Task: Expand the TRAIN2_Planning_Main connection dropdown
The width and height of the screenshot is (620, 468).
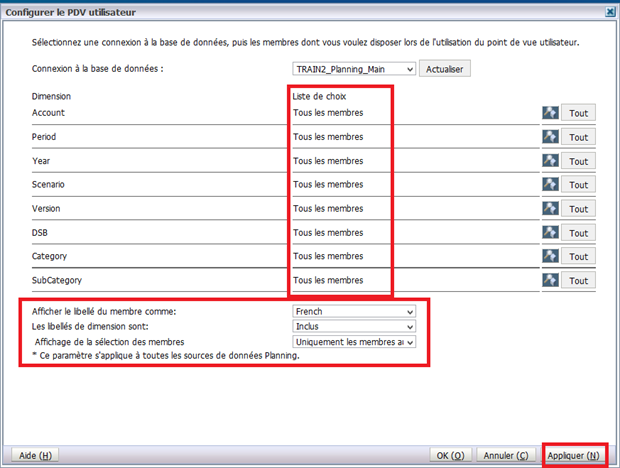Action: 352,69
